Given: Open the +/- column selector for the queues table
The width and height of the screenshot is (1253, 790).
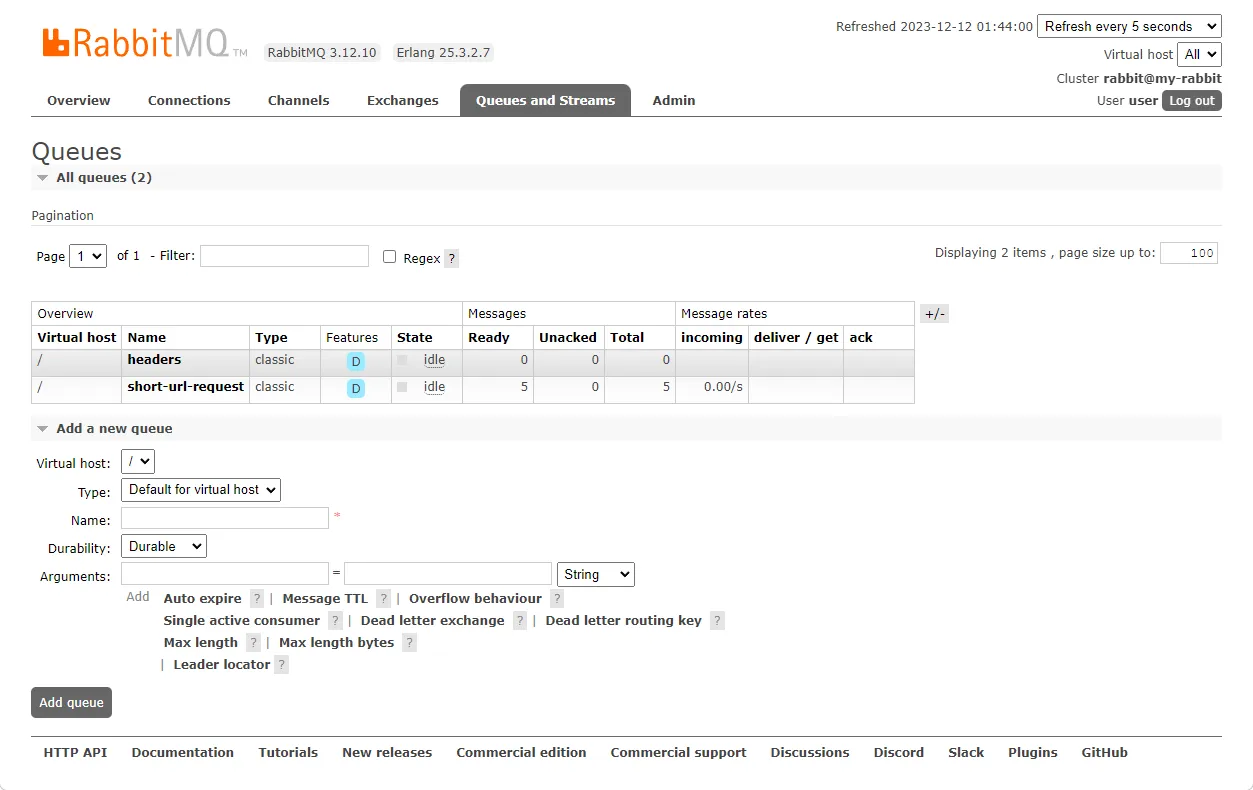Looking at the screenshot, I should tap(934, 313).
